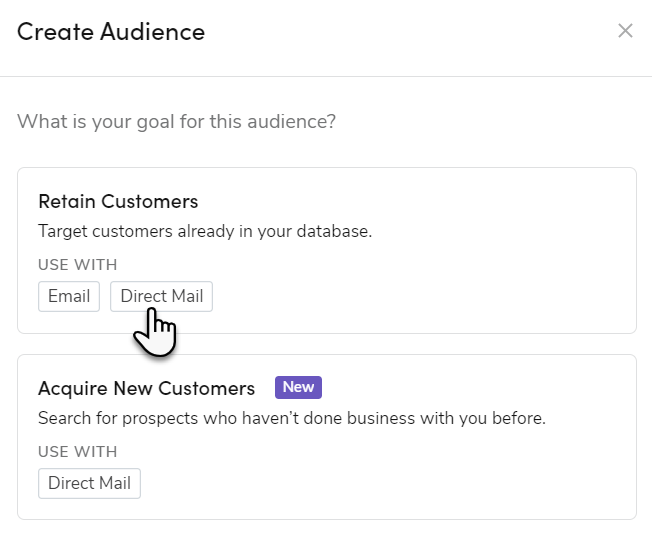Image resolution: width=652 pixels, height=538 pixels.
Task: Click Direct Mail tag under Acquire New Customers
Action: (x=89, y=483)
